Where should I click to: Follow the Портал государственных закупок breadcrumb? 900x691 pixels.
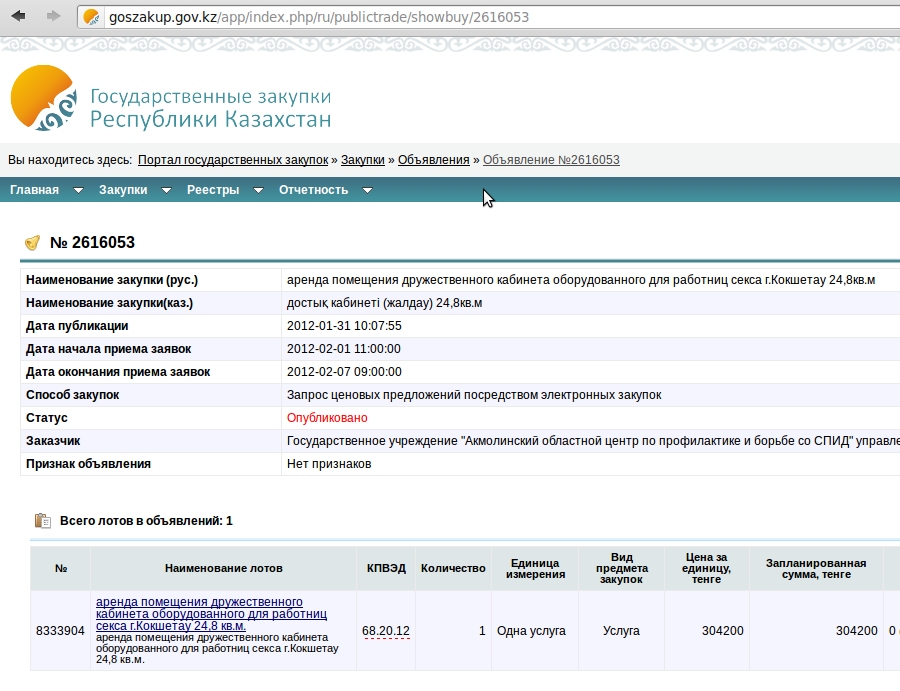coord(233,160)
